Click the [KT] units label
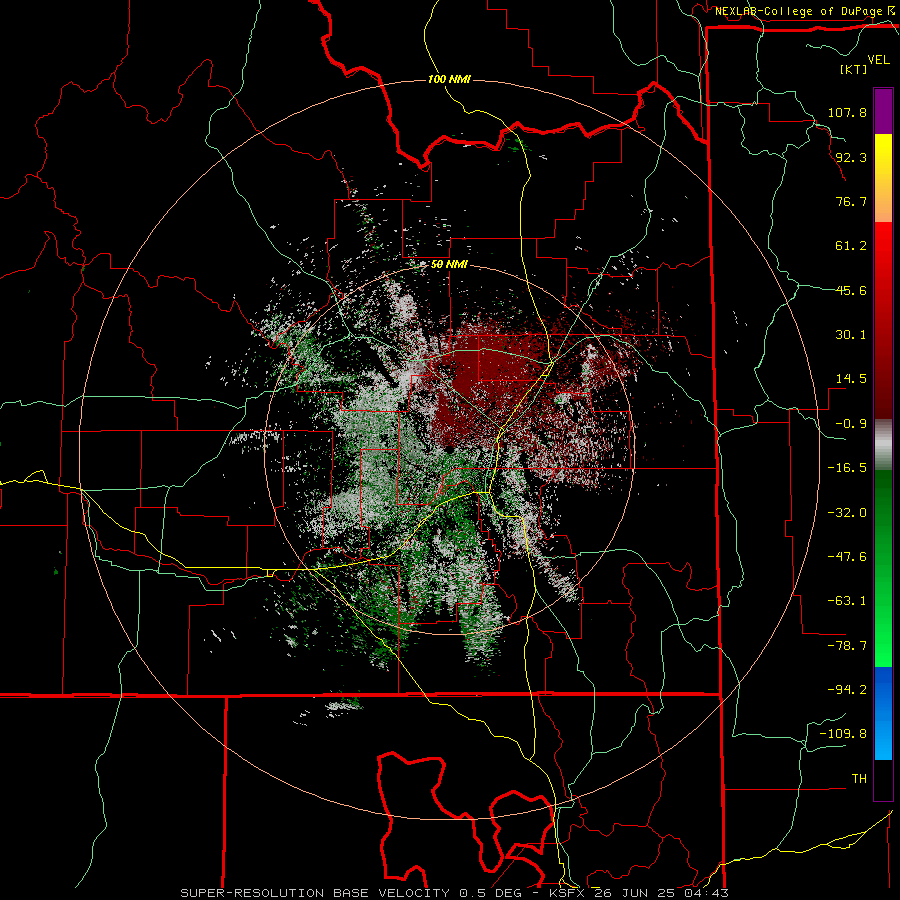 click(x=853, y=69)
